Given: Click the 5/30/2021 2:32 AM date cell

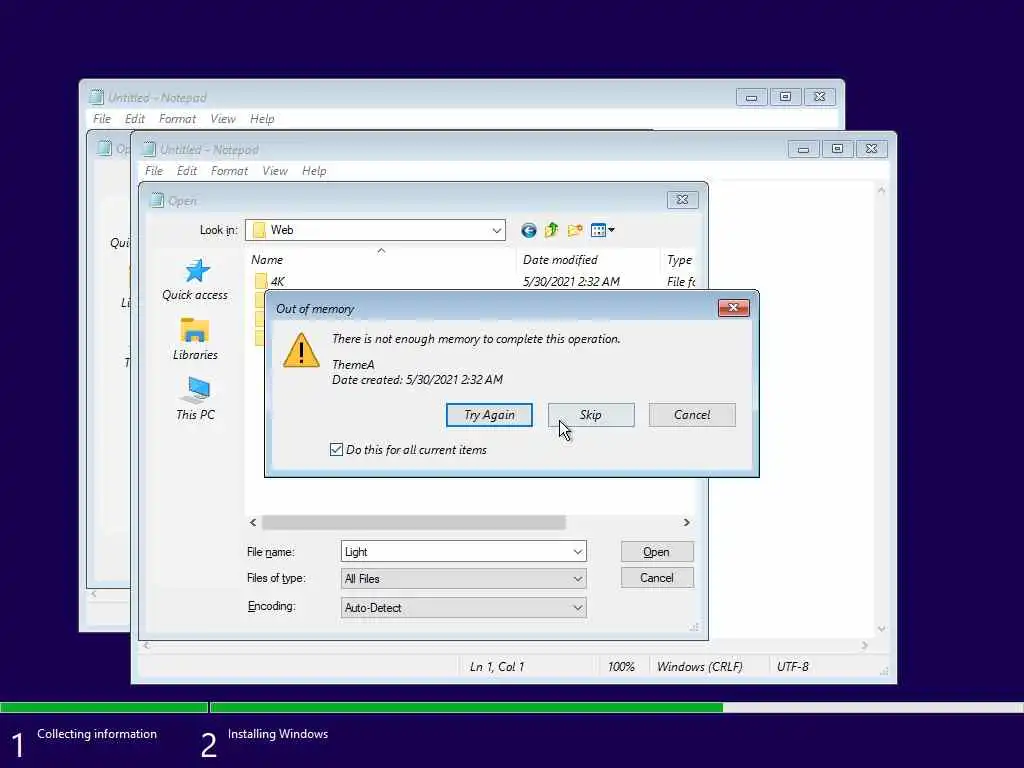Looking at the screenshot, I should 571,281.
